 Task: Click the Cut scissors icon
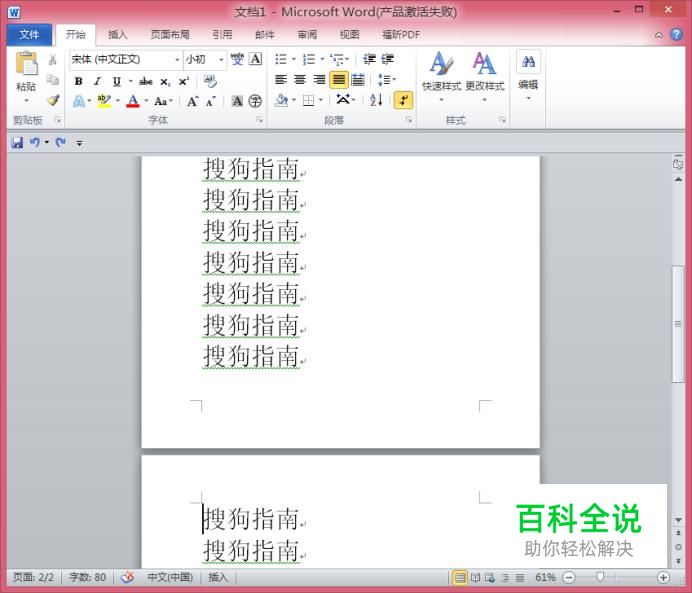pos(53,60)
